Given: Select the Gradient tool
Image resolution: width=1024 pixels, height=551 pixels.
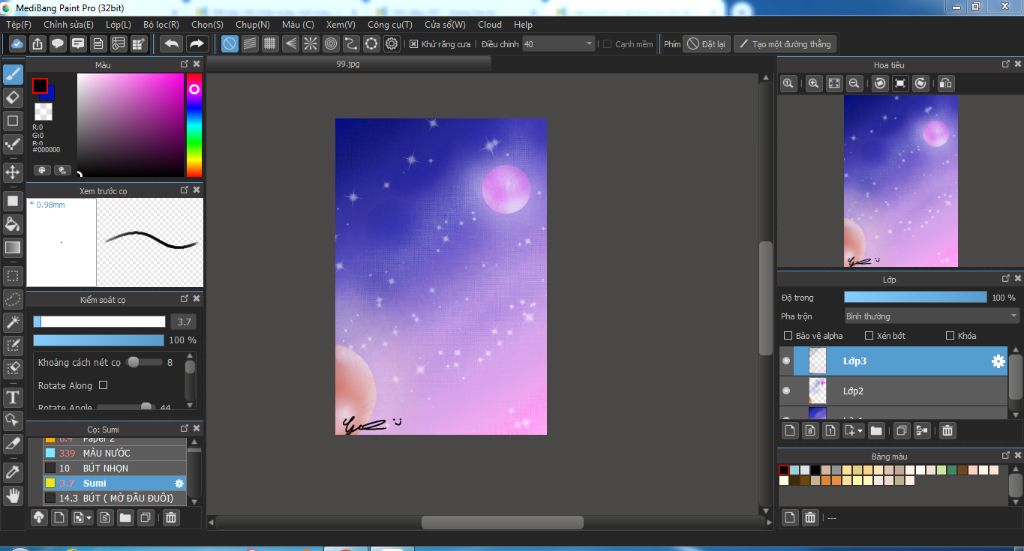Looking at the screenshot, I should (12, 247).
